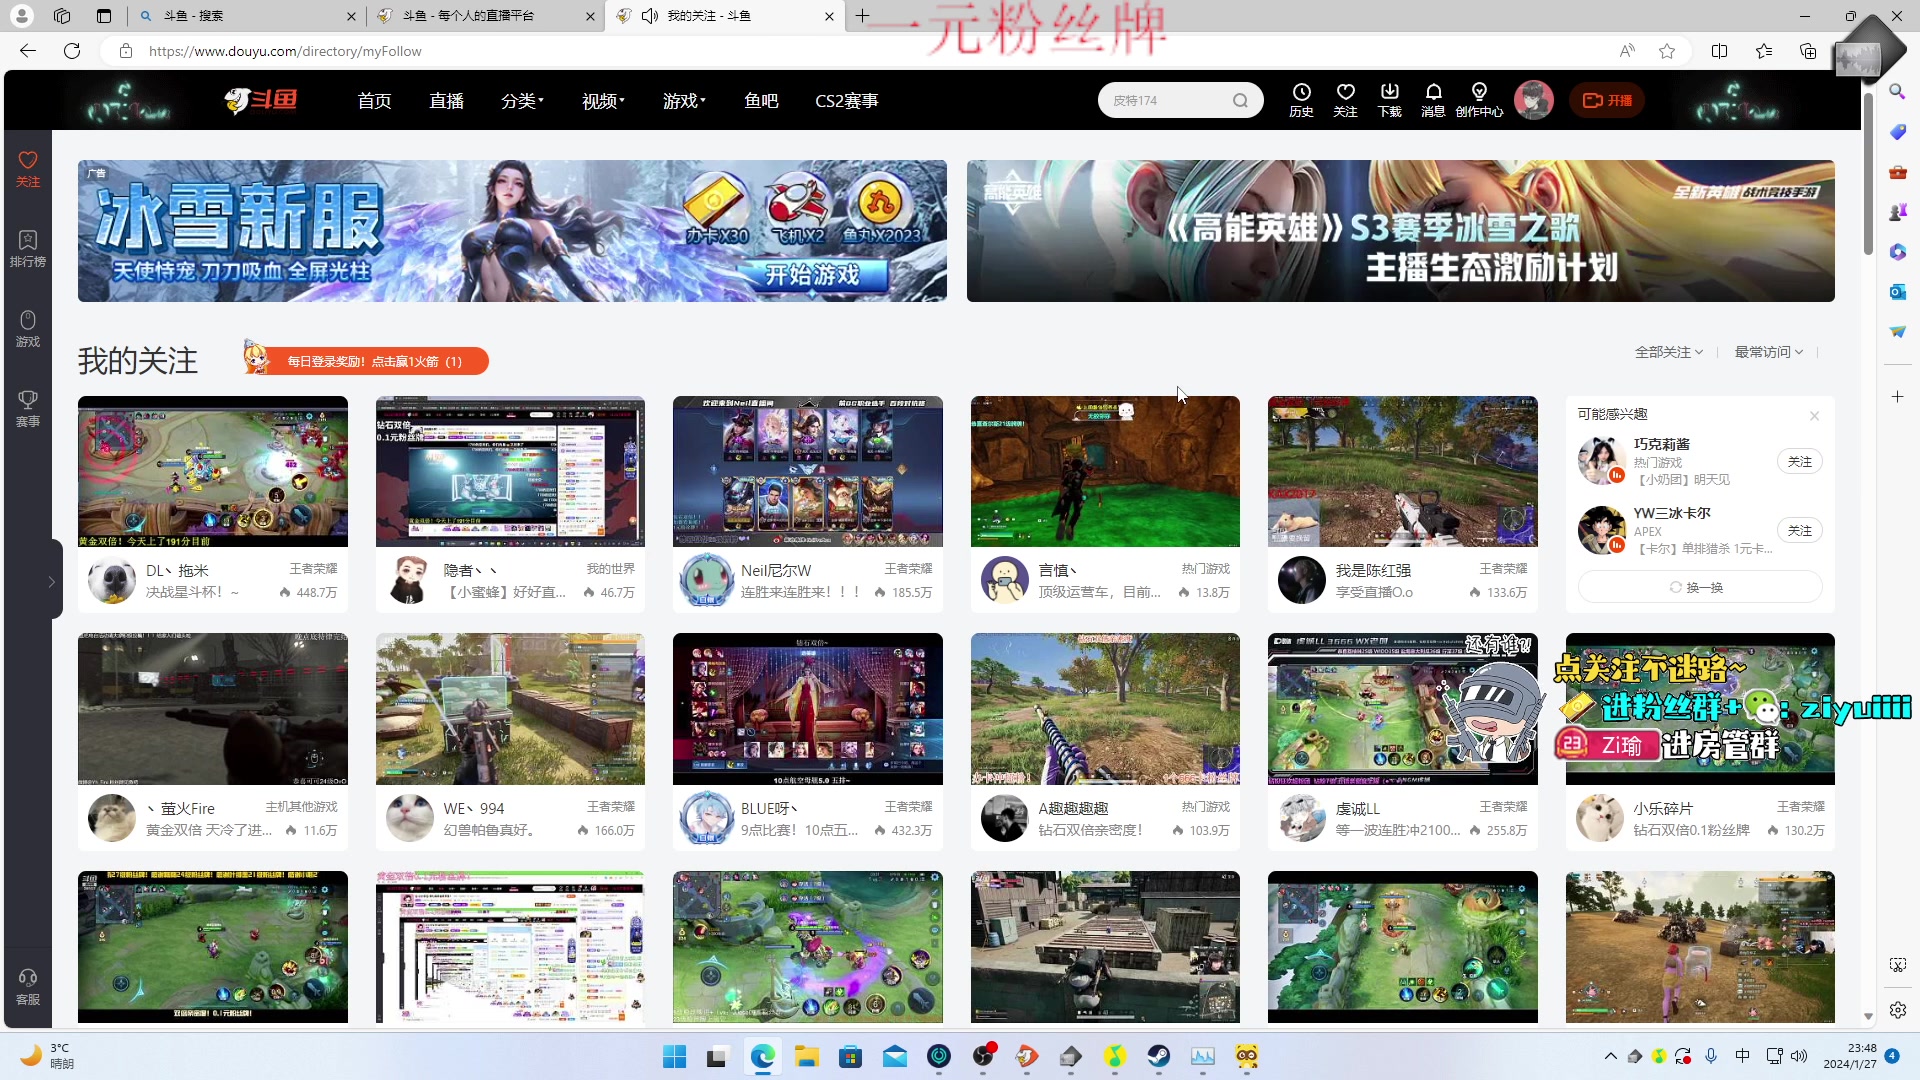Open BLUE呀丶 stream thumbnail
The image size is (1920, 1080).
pyautogui.click(x=808, y=709)
